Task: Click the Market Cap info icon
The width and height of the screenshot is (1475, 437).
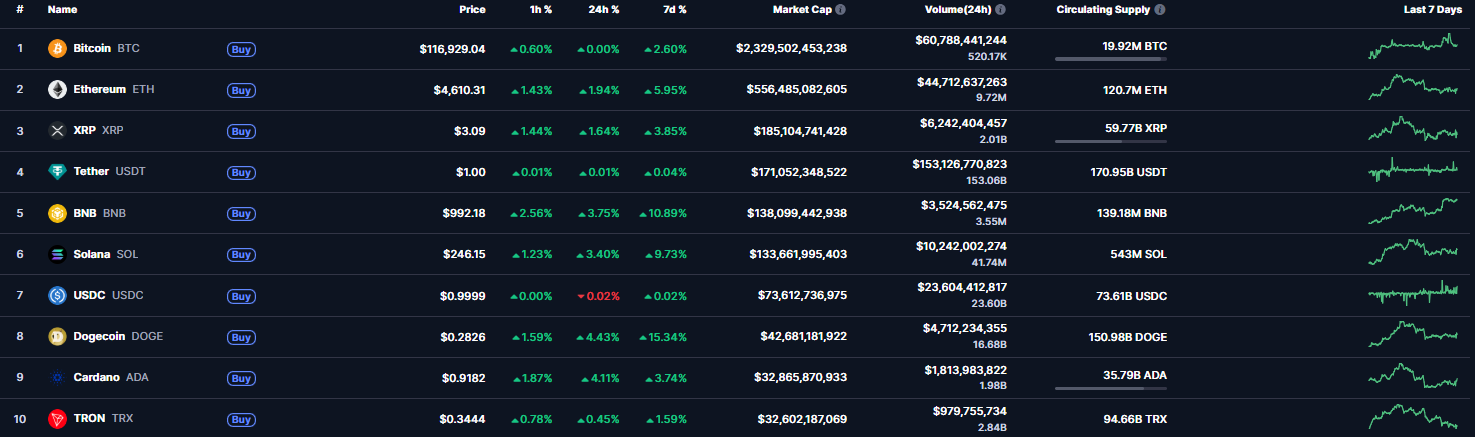Action: tap(840, 9)
